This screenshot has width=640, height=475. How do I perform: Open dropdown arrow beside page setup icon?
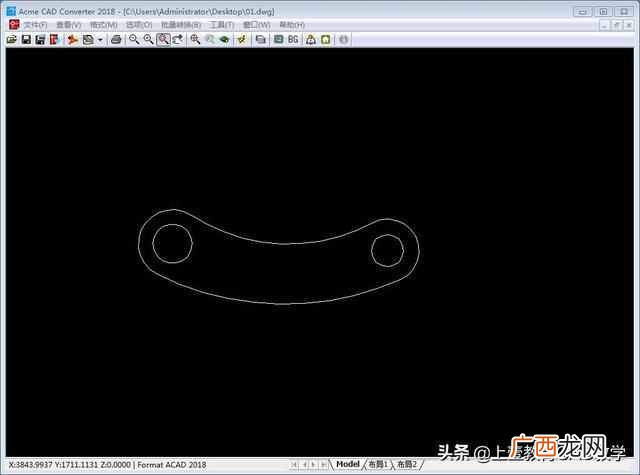[100, 40]
